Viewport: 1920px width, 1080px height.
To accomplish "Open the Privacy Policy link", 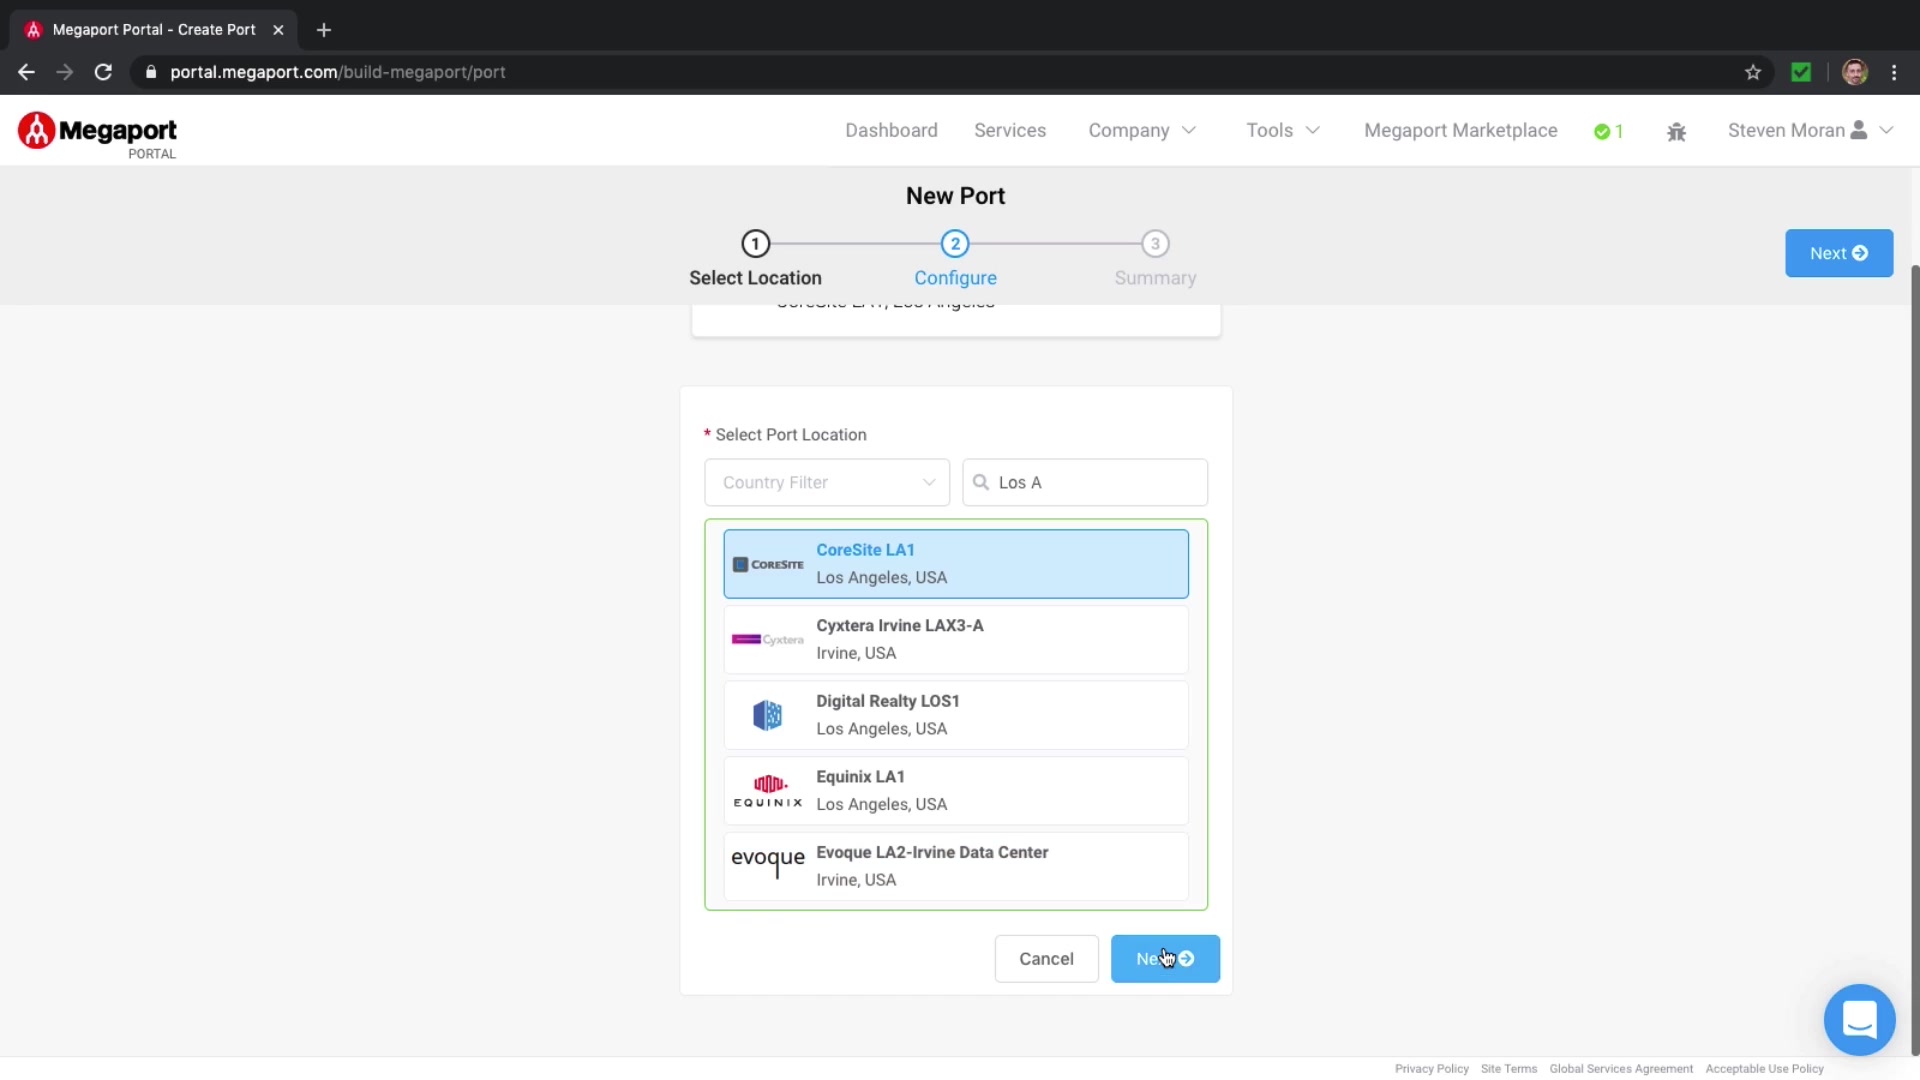I will [x=1431, y=1069].
